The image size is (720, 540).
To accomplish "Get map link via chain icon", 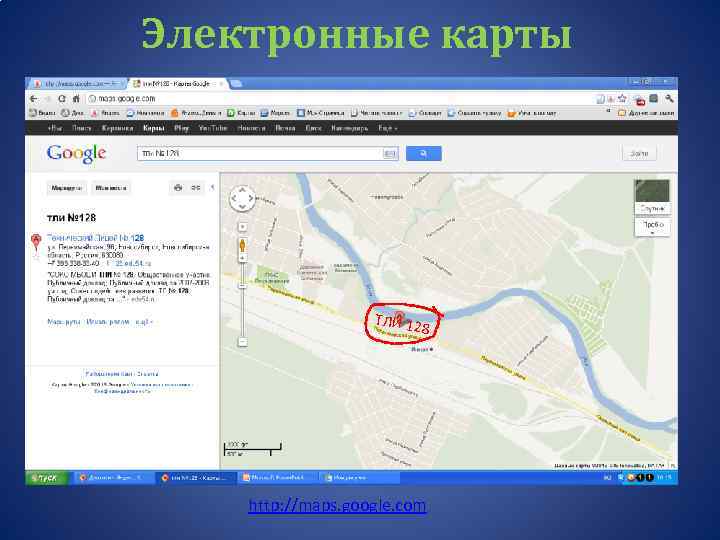I will pos(196,188).
